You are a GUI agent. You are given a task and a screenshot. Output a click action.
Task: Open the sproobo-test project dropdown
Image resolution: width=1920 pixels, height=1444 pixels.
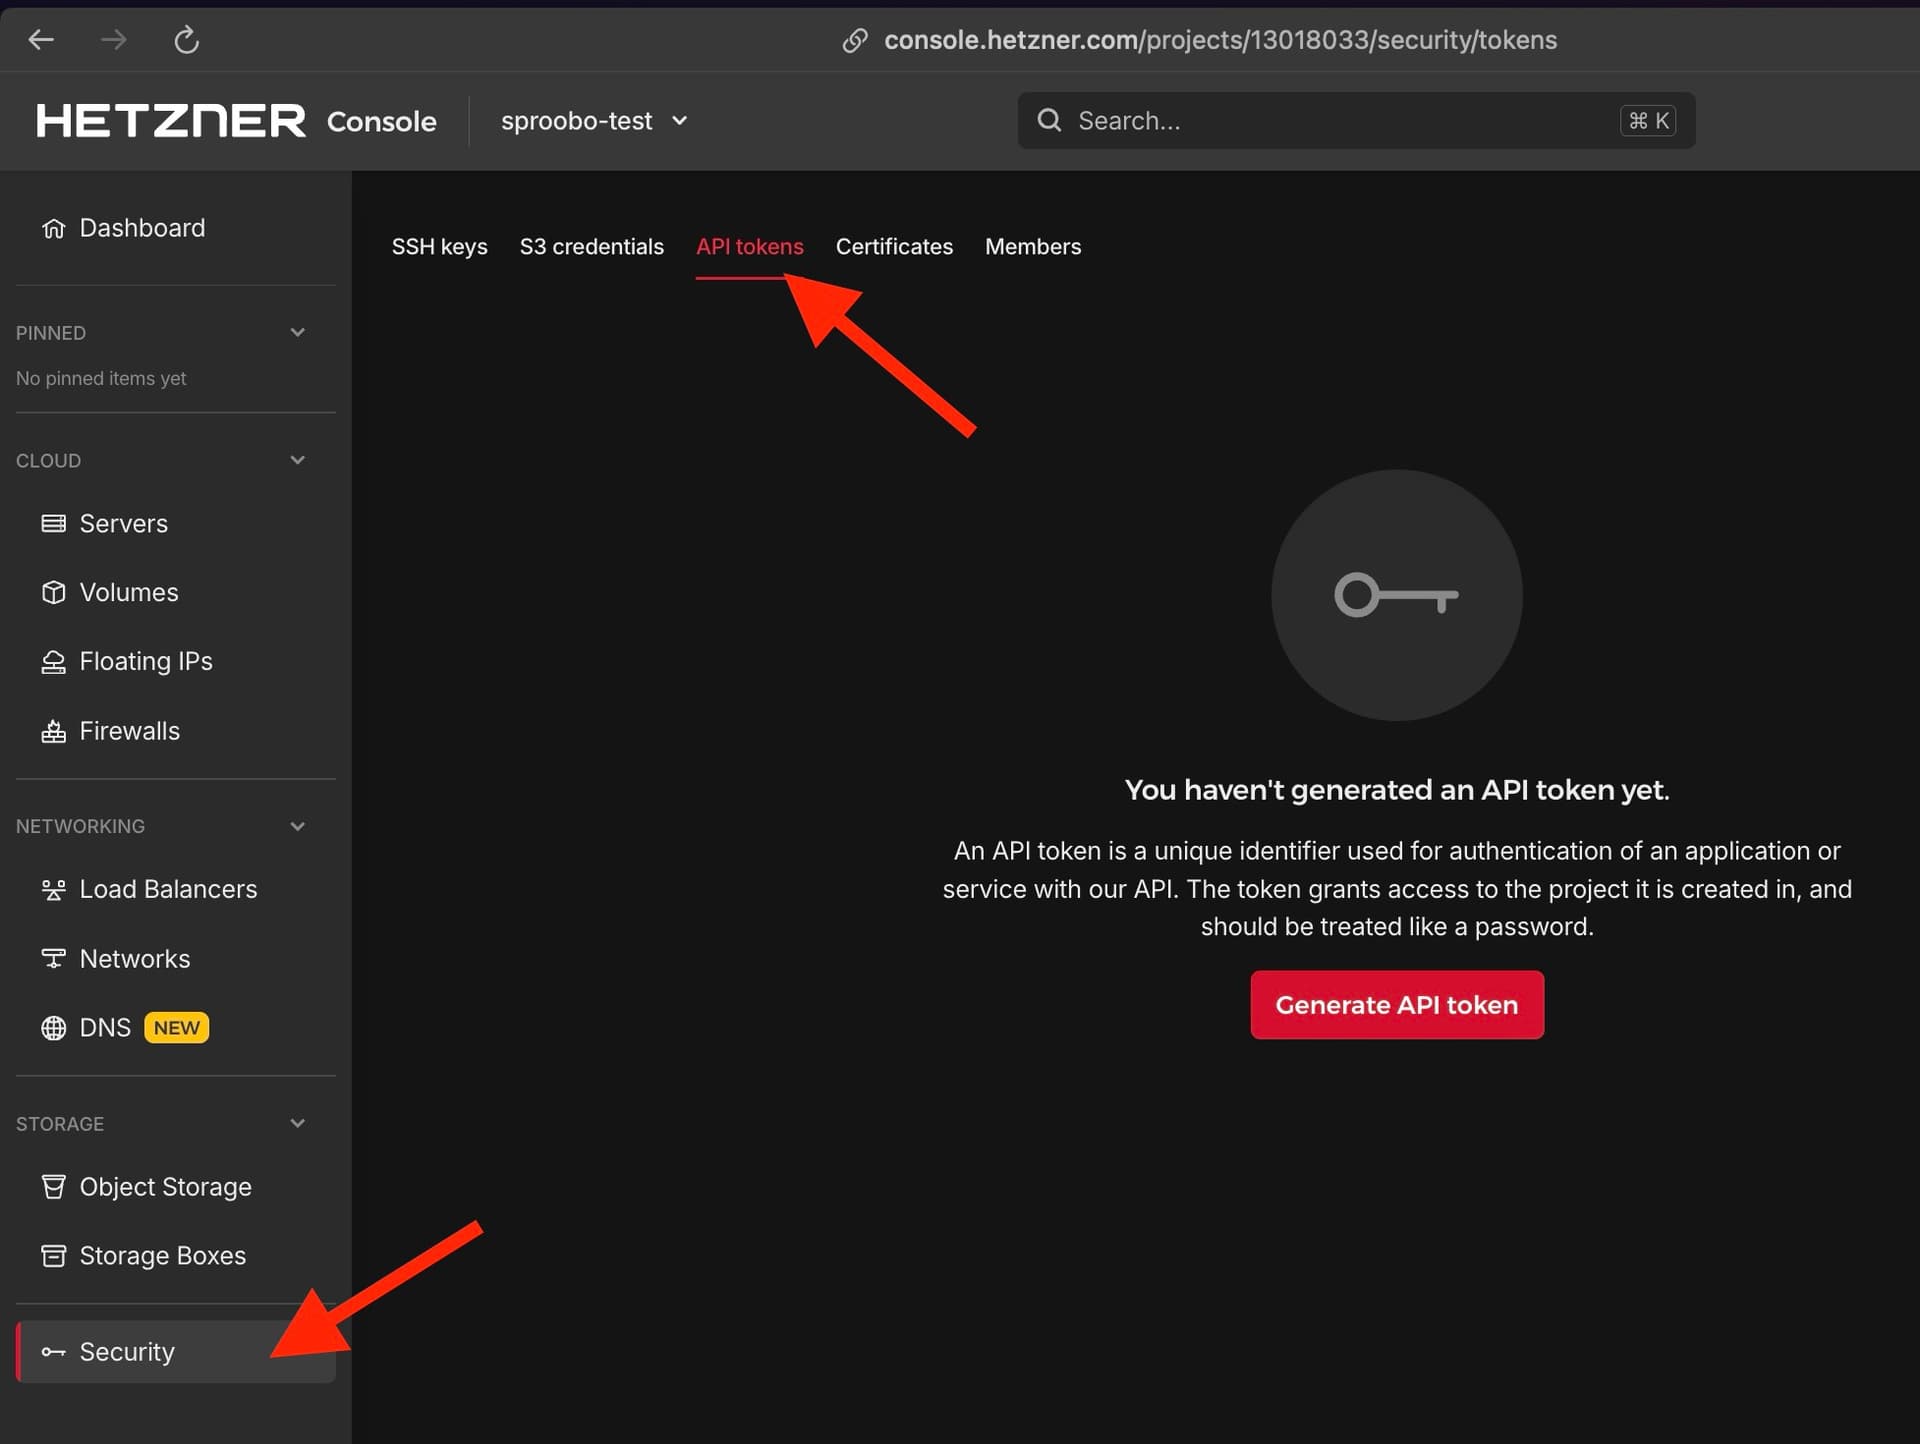594,121
